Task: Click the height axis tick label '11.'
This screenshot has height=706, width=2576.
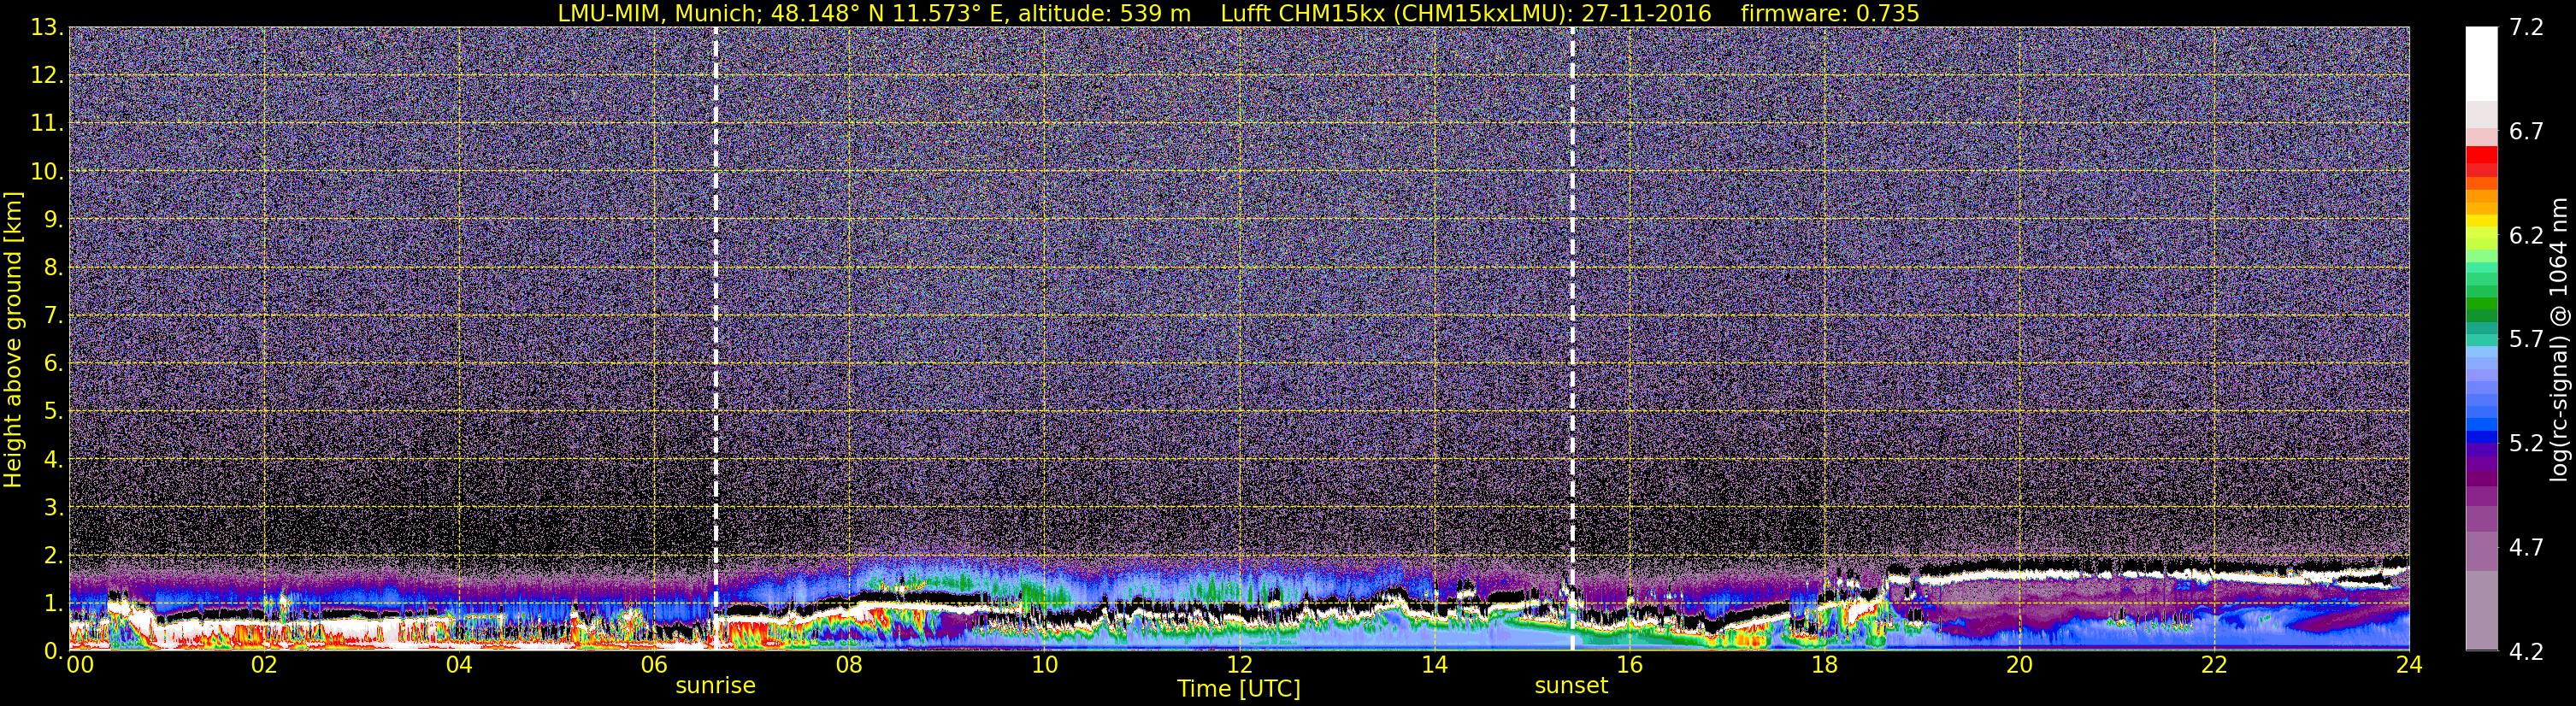Action: [x=47, y=123]
